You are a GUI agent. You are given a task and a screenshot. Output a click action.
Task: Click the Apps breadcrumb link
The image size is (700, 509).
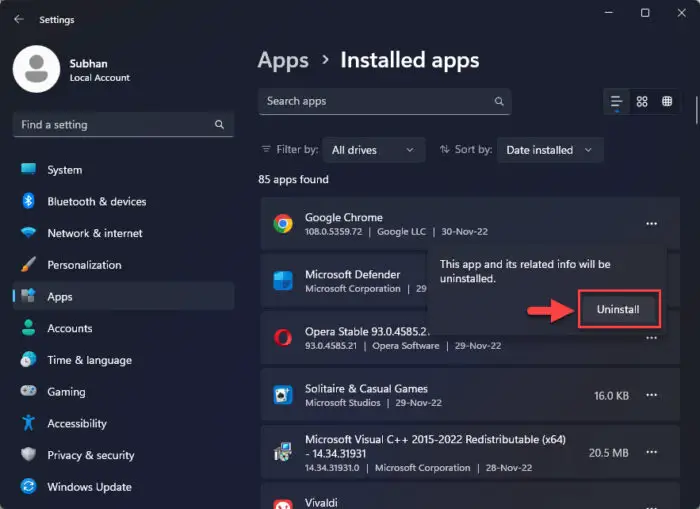click(x=283, y=60)
